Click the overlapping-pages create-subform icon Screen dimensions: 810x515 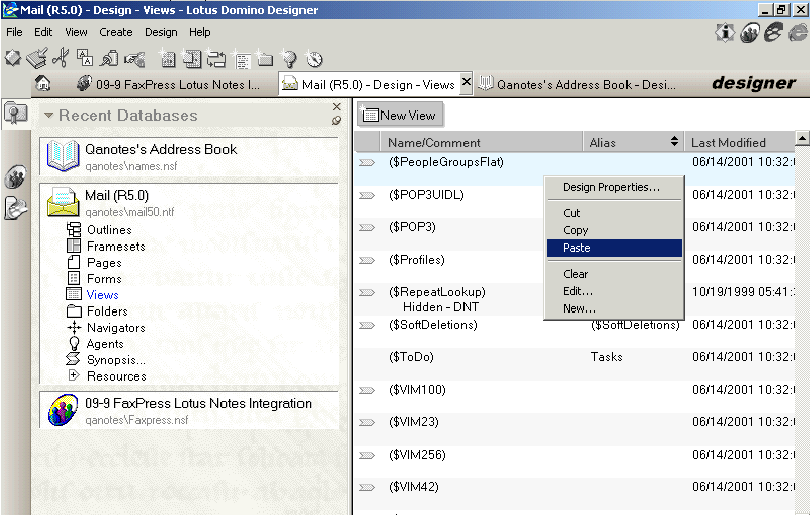point(192,58)
